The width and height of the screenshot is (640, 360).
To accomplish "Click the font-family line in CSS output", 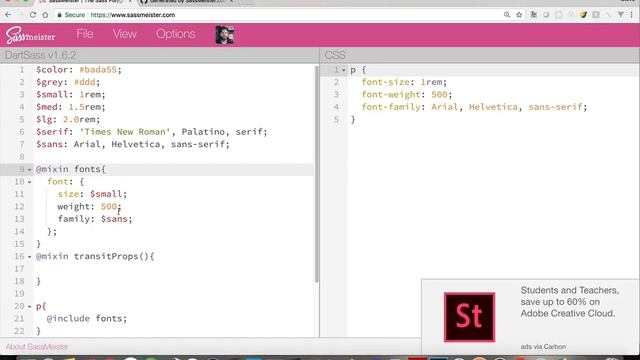I will (474, 107).
